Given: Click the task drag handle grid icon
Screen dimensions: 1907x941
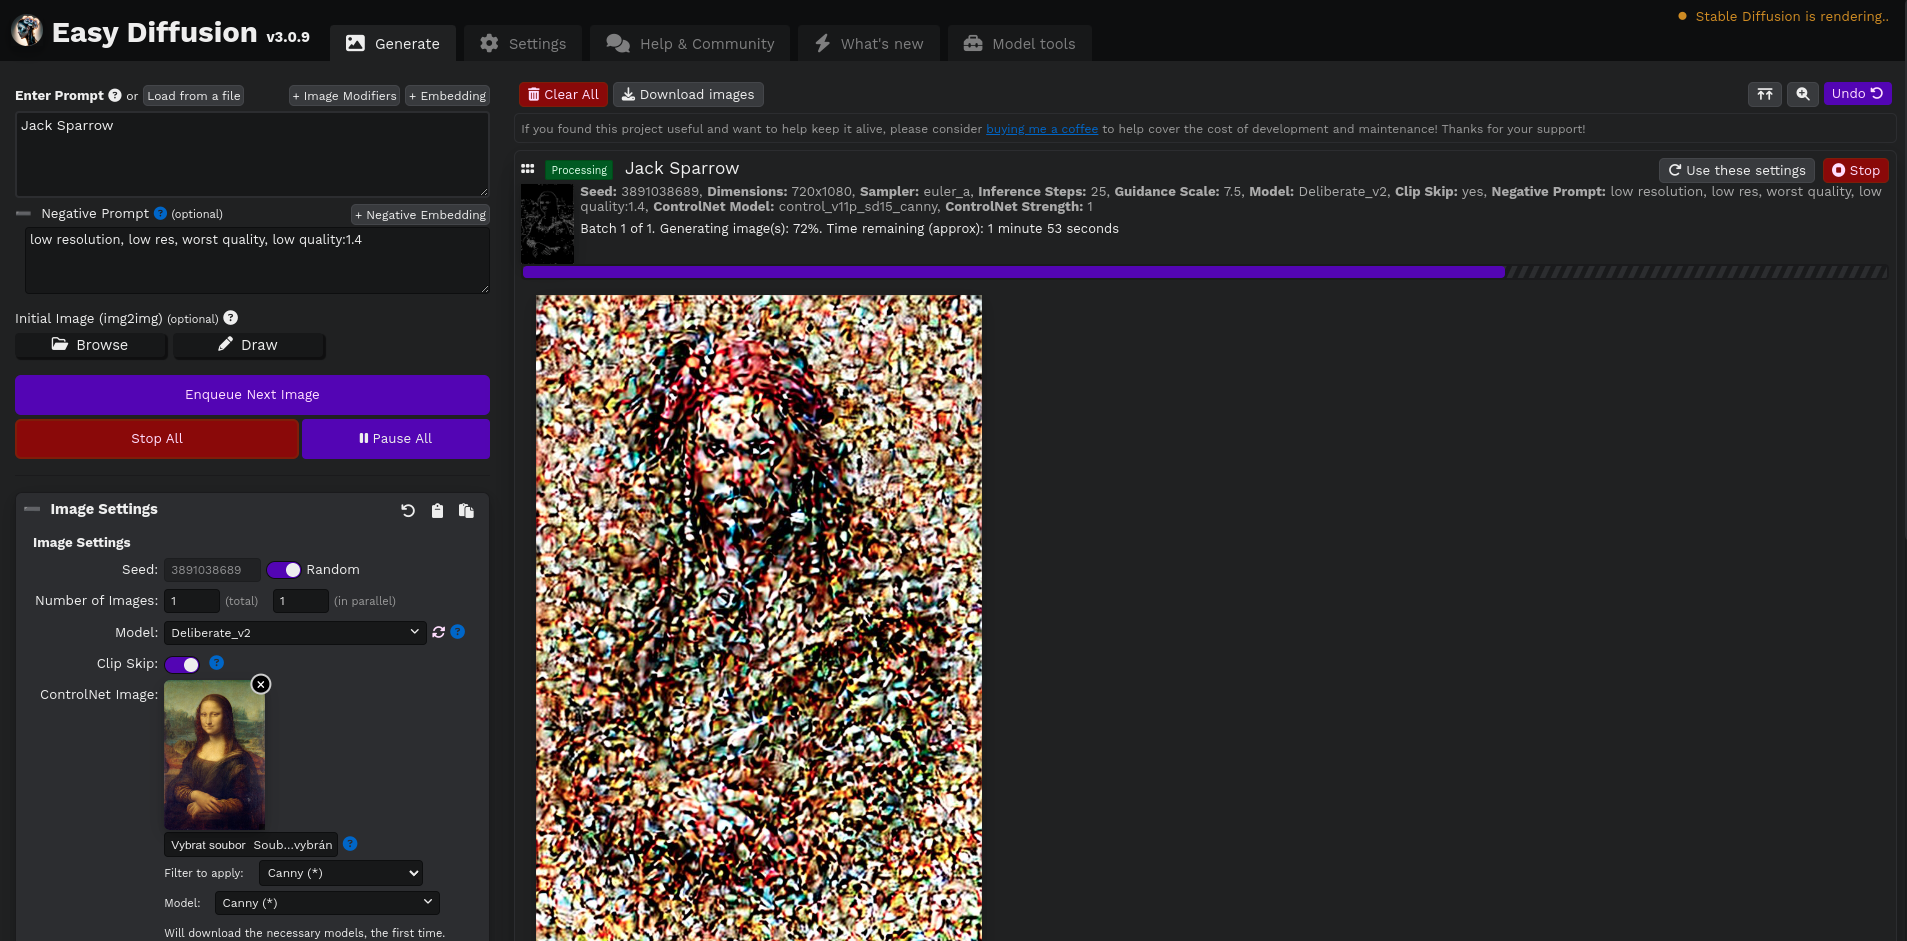Looking at the screenshot, I should [x=528, y=169].
